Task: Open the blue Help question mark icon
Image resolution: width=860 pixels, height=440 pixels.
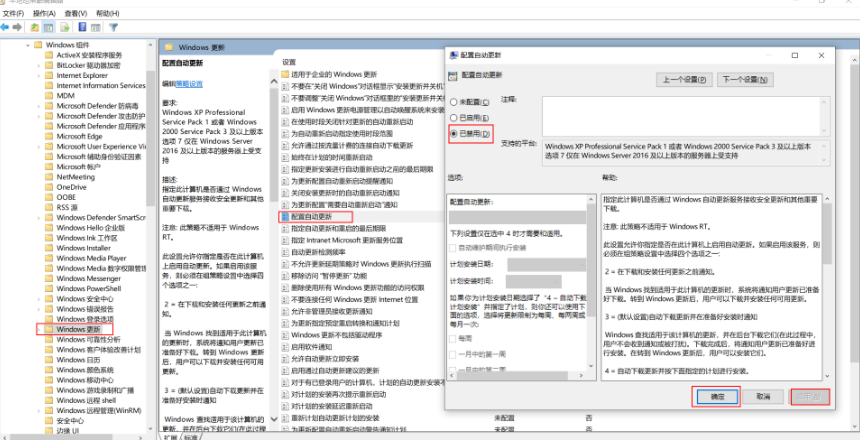Action: (x=82, y=27)
